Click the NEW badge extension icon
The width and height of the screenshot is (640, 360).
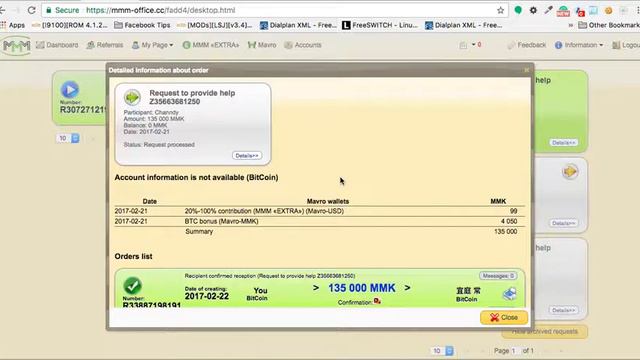pos(563,11)
